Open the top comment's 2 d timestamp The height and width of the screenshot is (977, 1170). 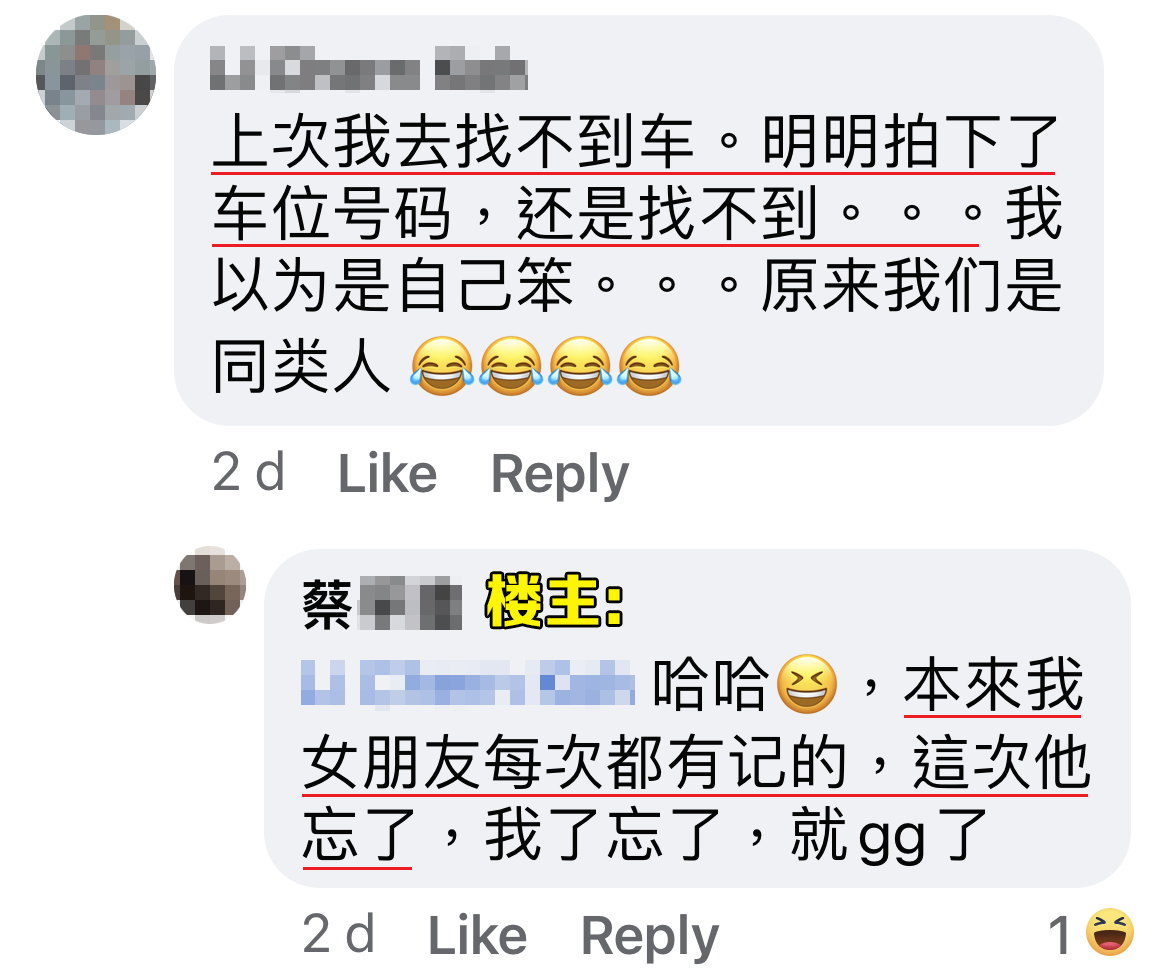point(248,472)
